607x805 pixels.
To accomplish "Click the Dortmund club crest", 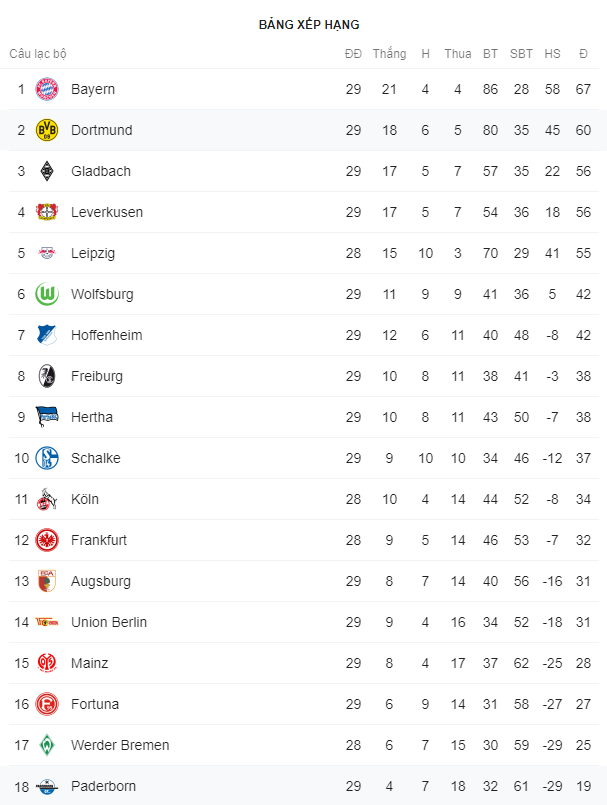I will pos(47,130).
